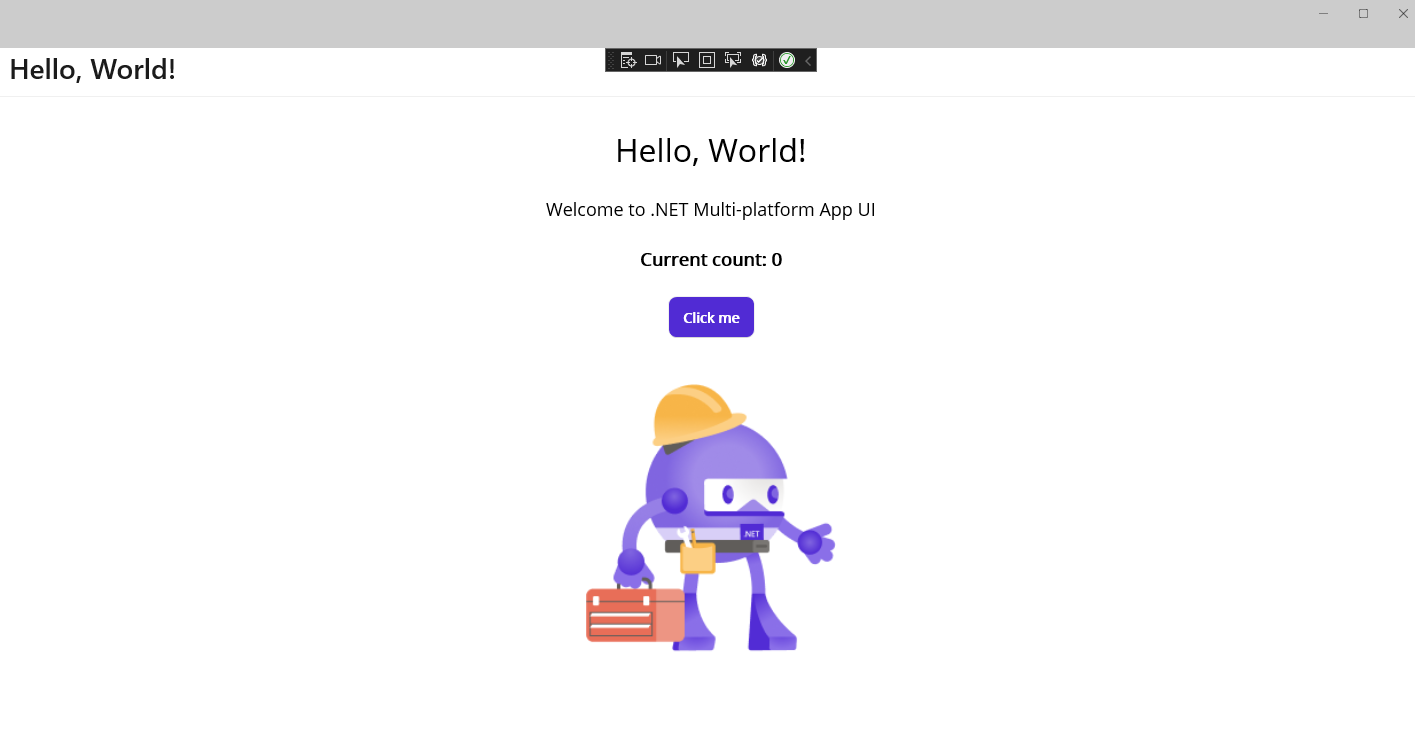
Task: Click the toolbar's dotted grip handle
Action: pyautogui.click(x=611, y=60)
